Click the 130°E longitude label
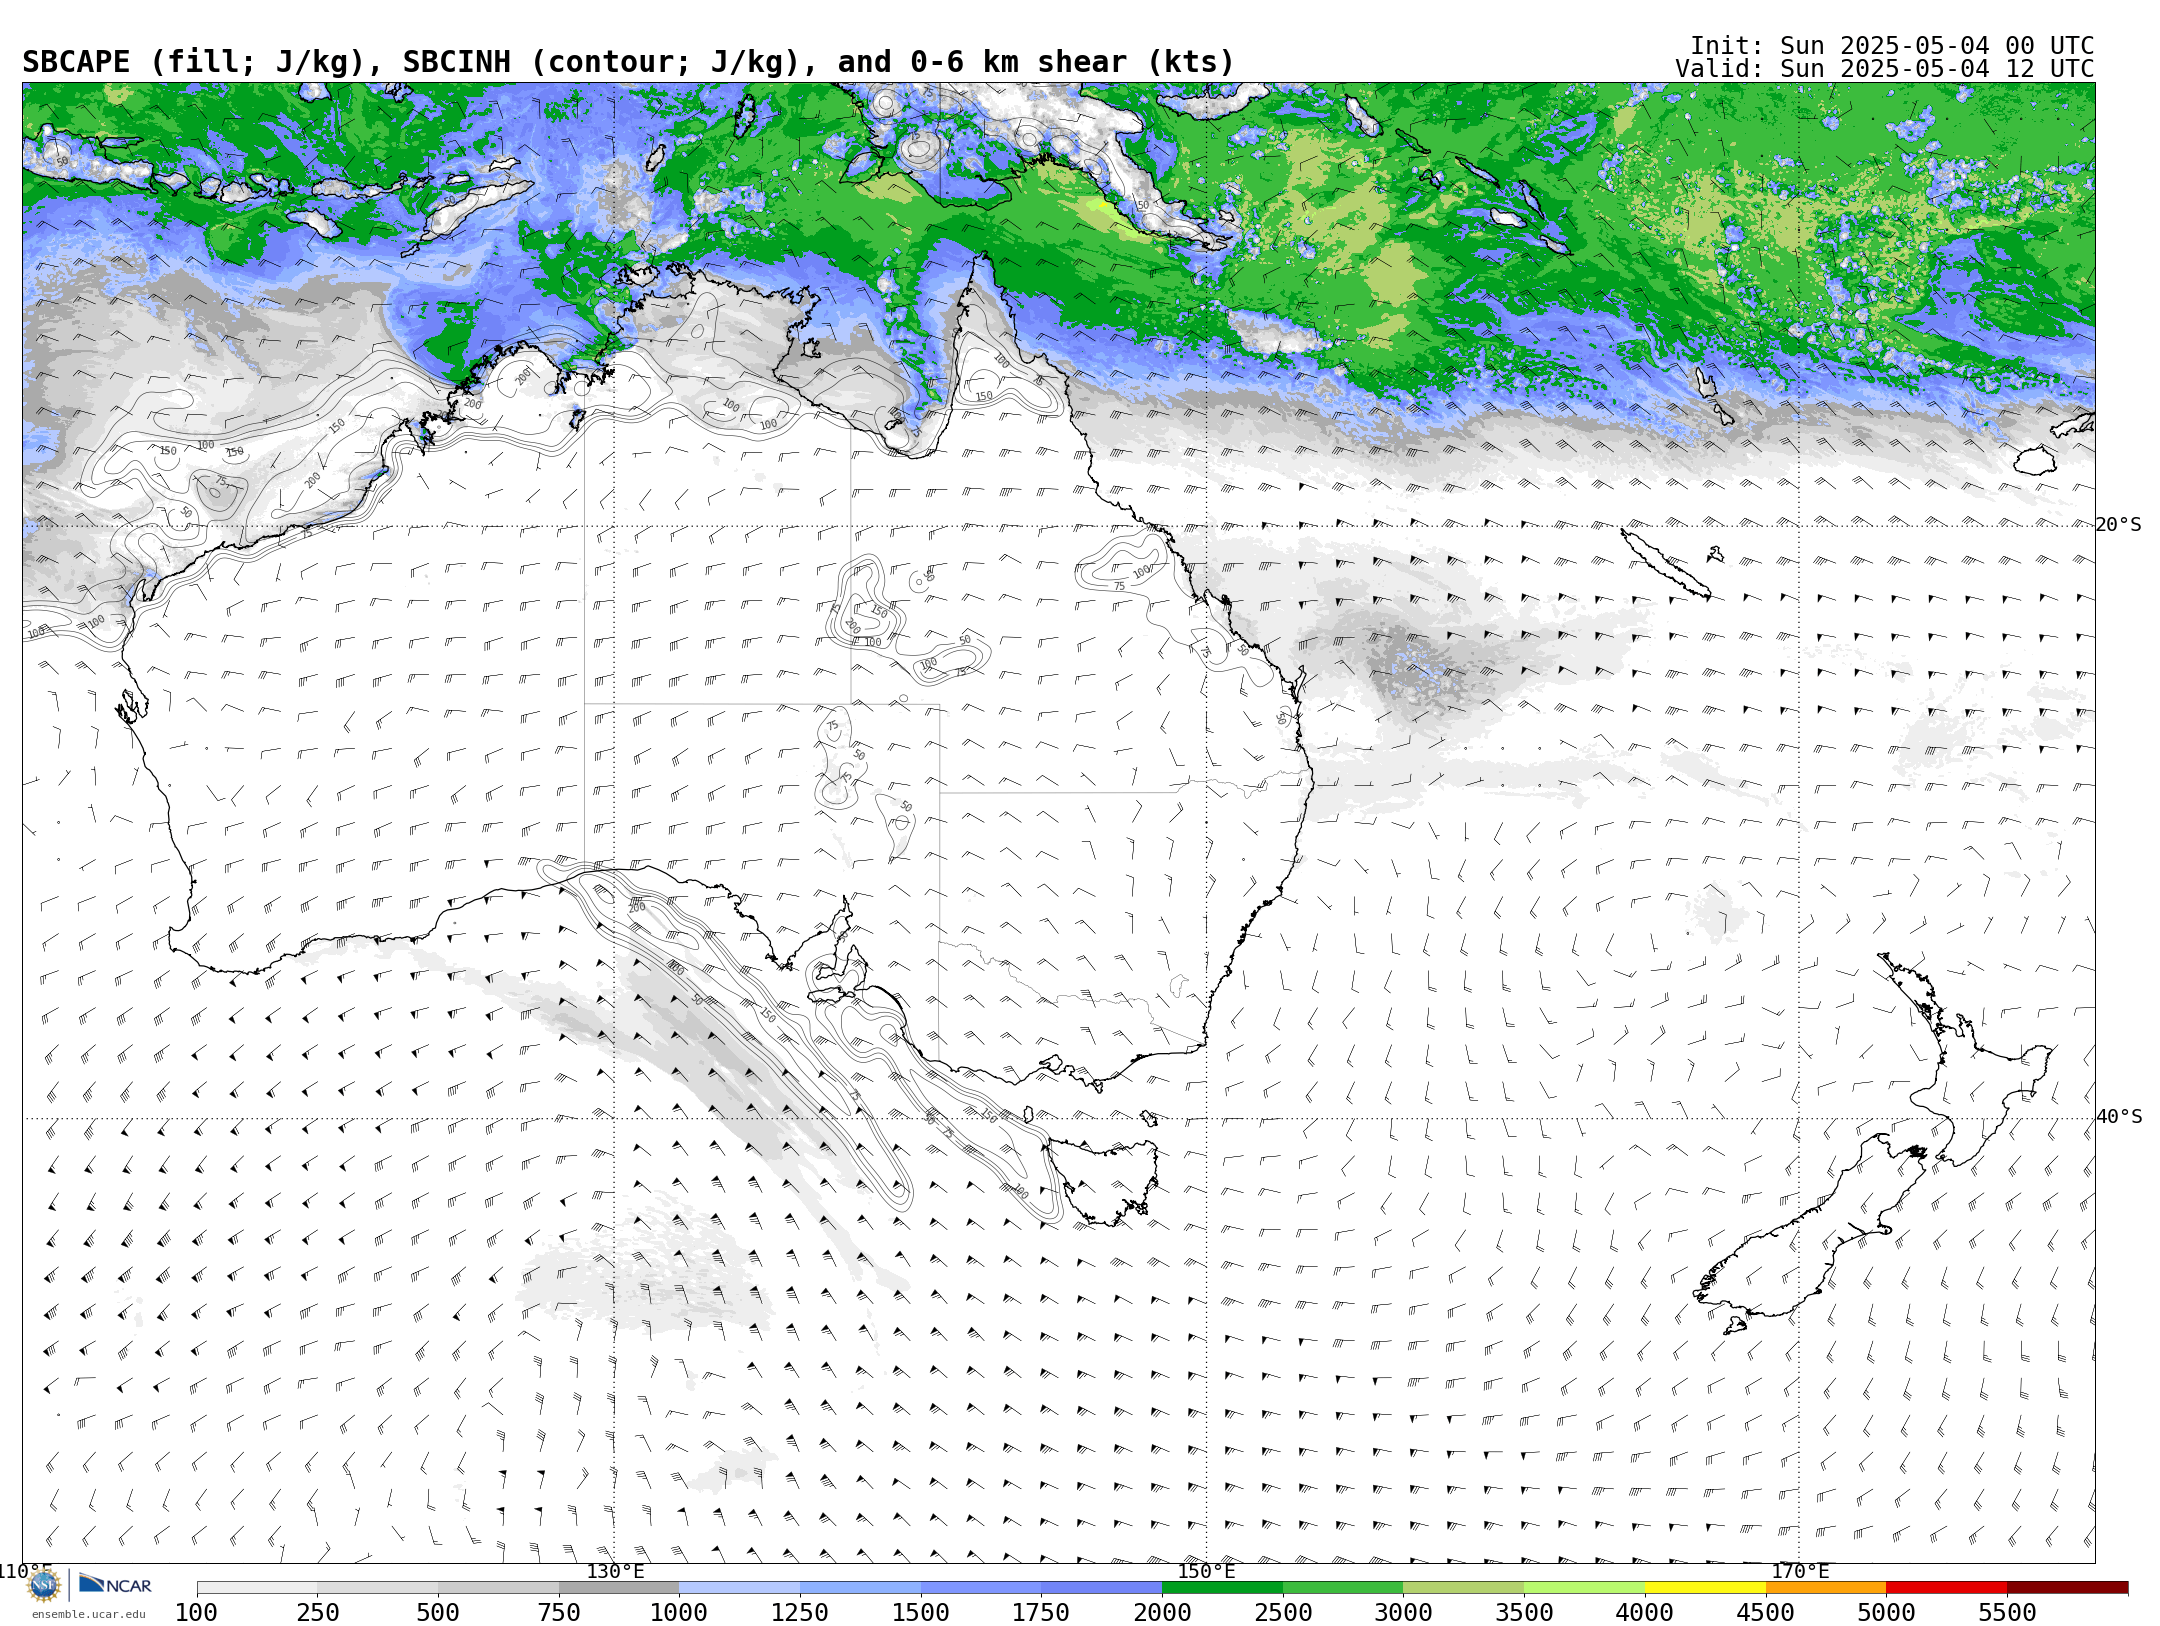The height and width of the screenshot is (1626, 2160). pyautogui.click(x=615, y=1572)
